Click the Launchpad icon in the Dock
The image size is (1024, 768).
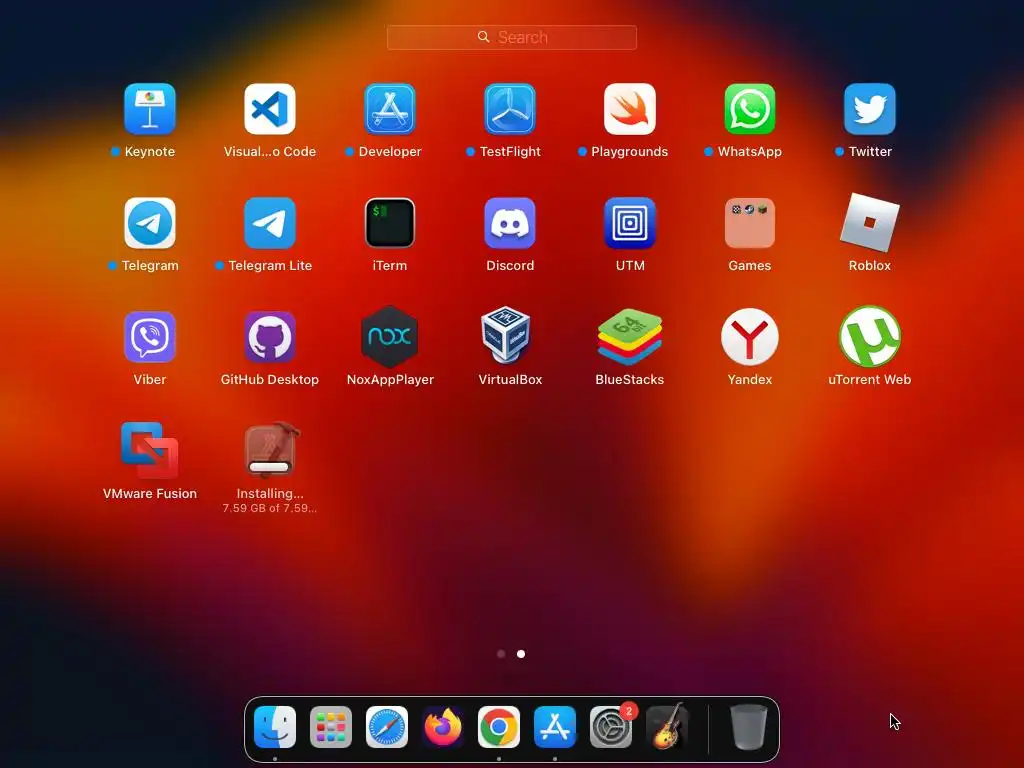coord(331,727)
